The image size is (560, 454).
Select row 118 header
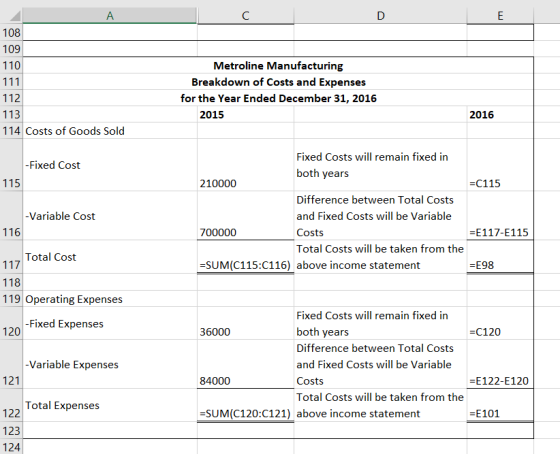(x=11, y=283)
